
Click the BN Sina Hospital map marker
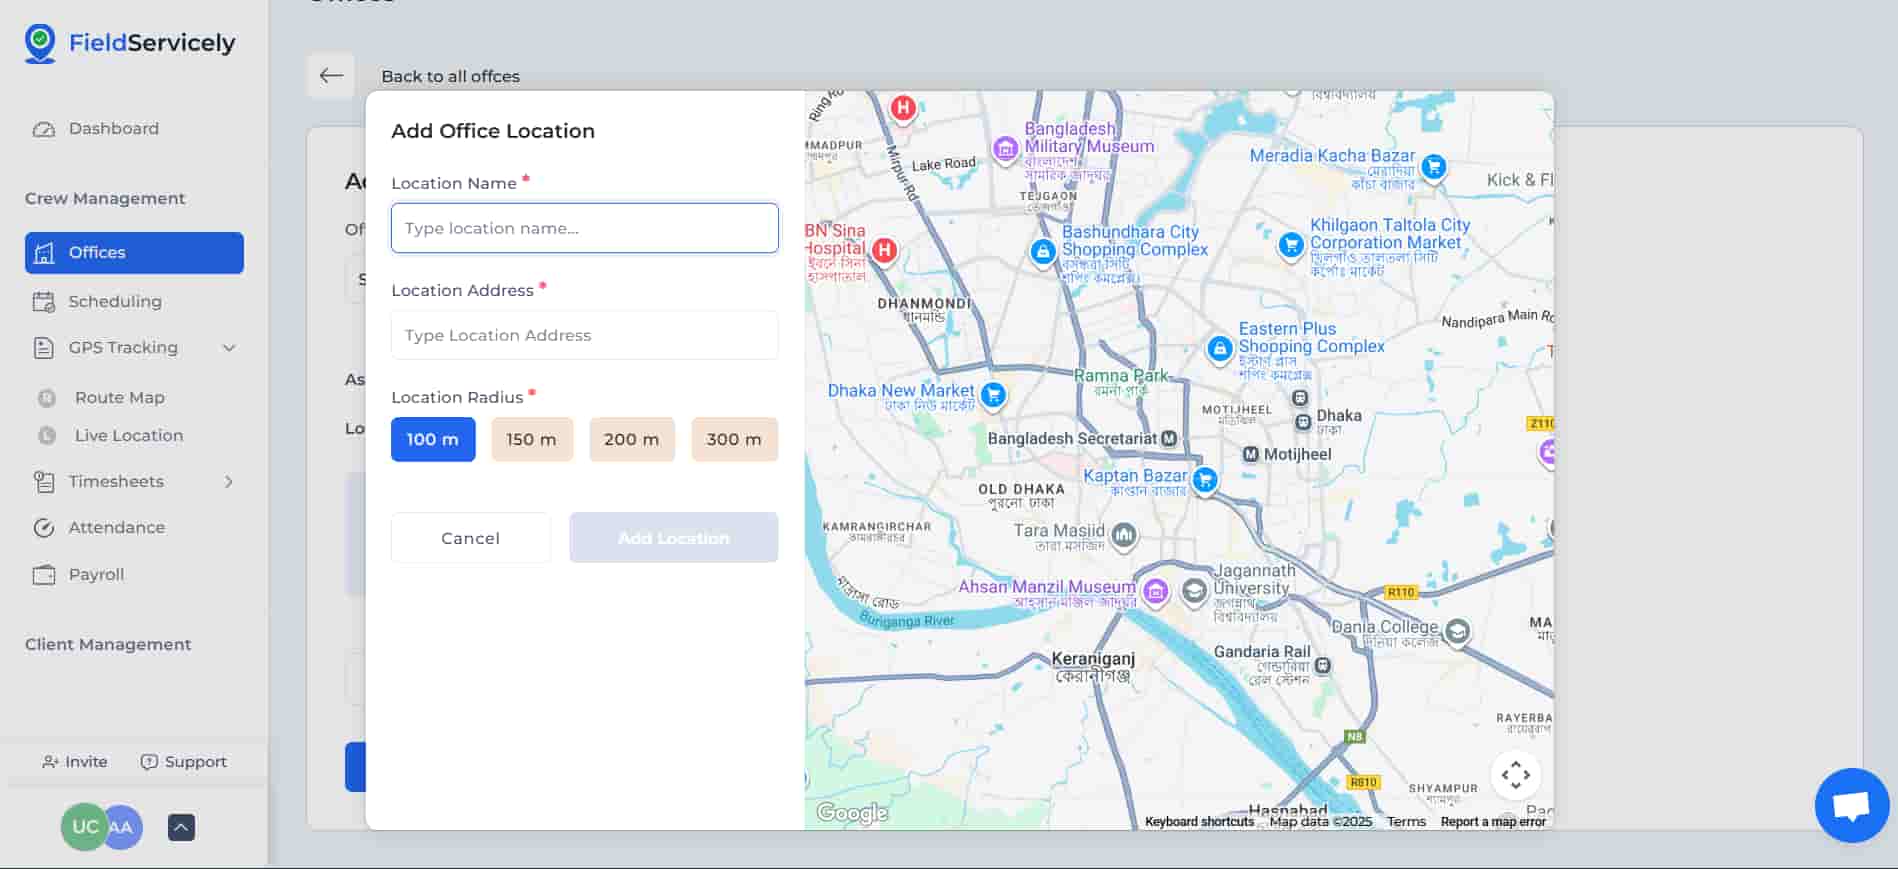coord(884,250)
